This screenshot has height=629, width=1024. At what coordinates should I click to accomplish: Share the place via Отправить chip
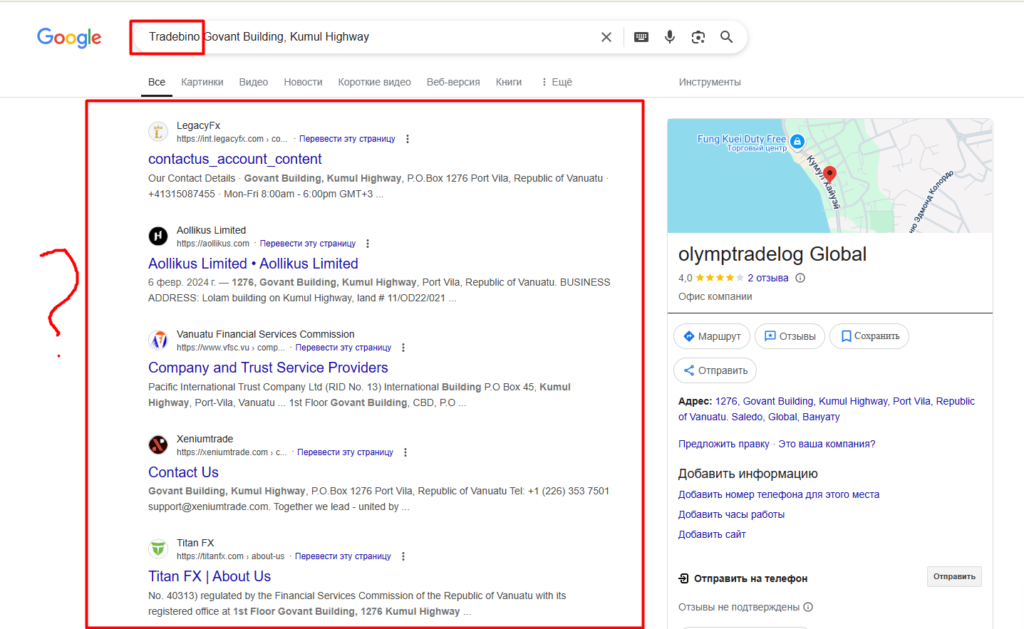(x=715, y=370)
